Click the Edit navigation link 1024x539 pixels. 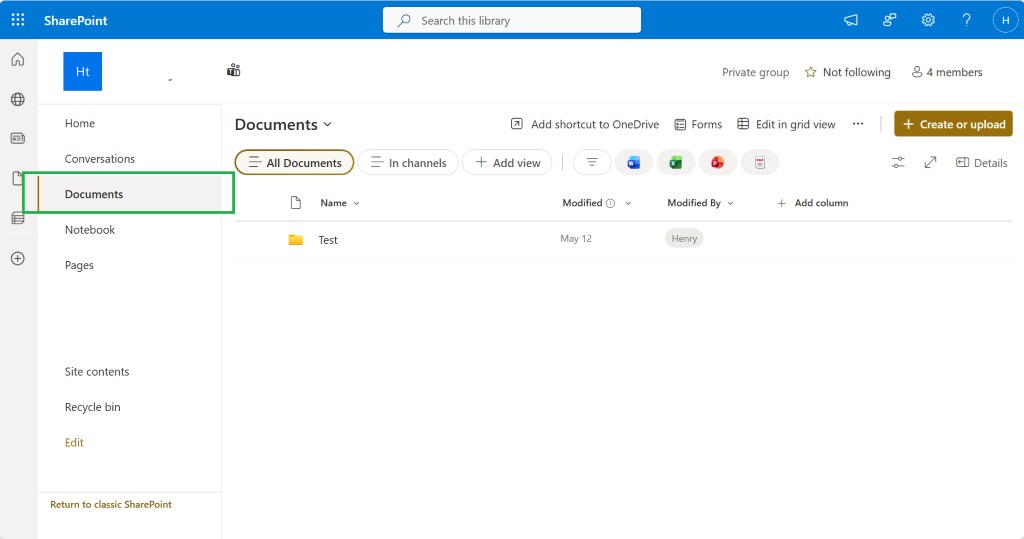click(74, 442)
